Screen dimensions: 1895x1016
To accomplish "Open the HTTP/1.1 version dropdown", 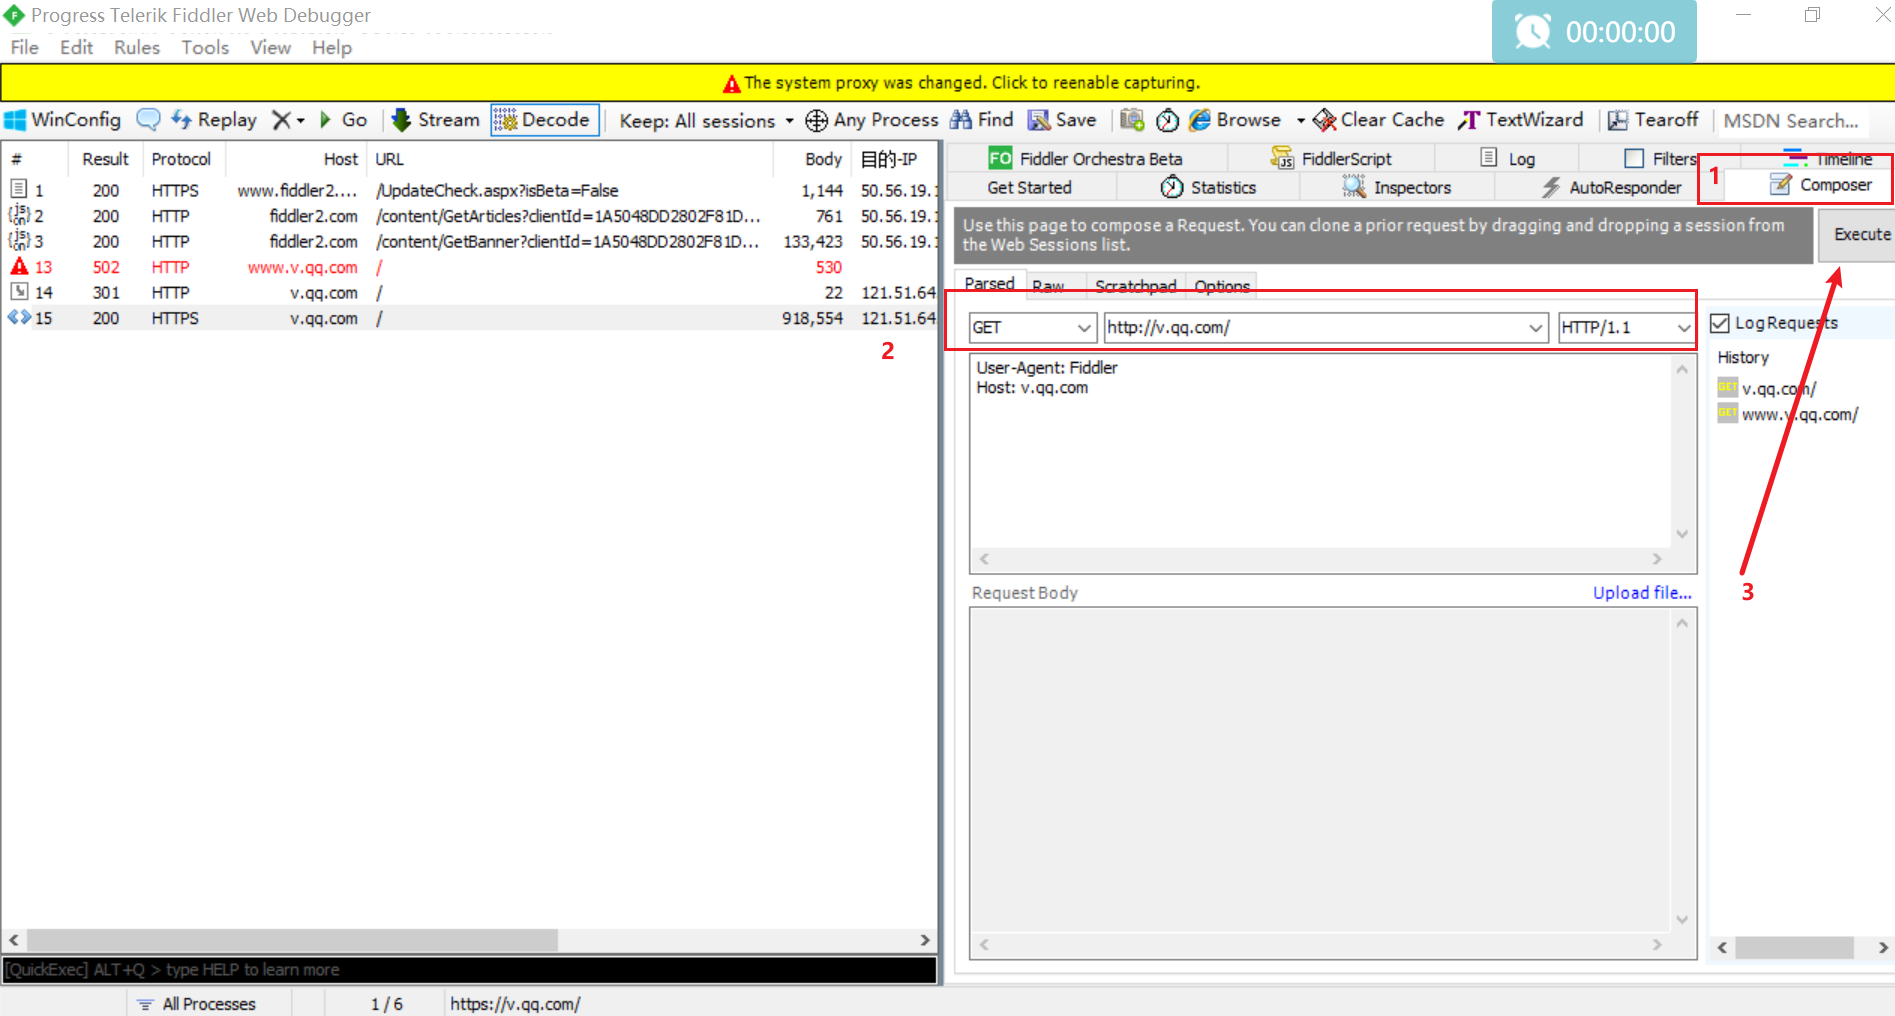I will tap(1683, 328).
